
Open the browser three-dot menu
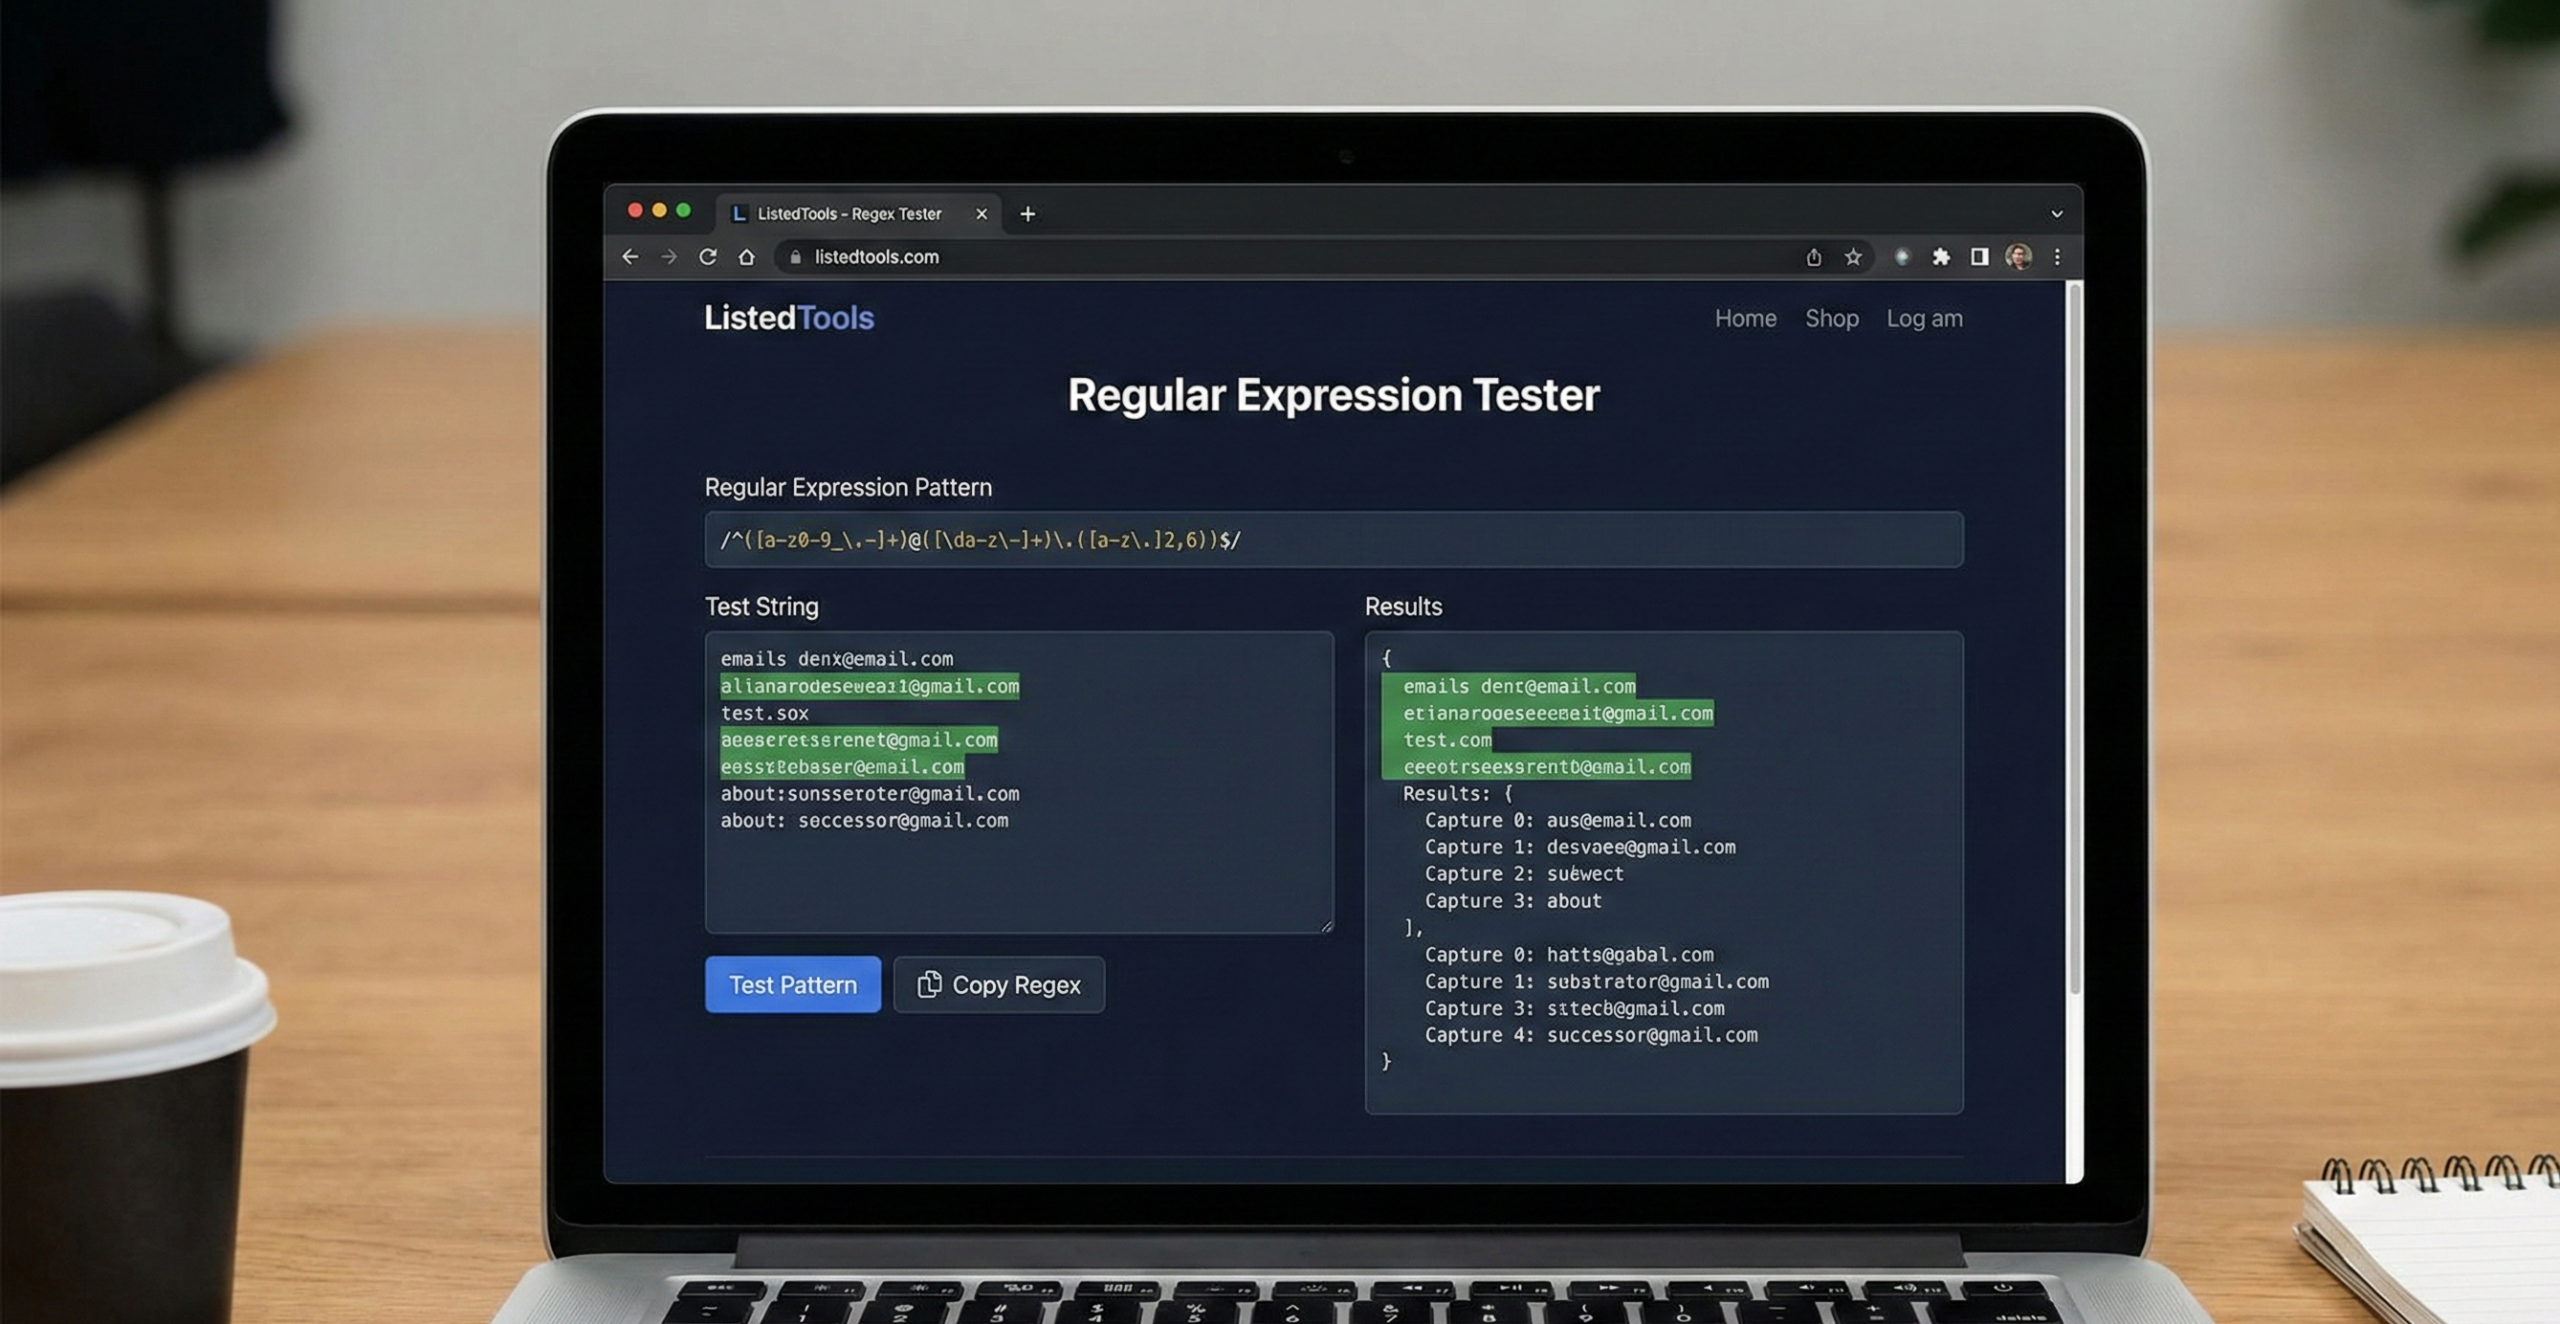tap(2057, 257)
